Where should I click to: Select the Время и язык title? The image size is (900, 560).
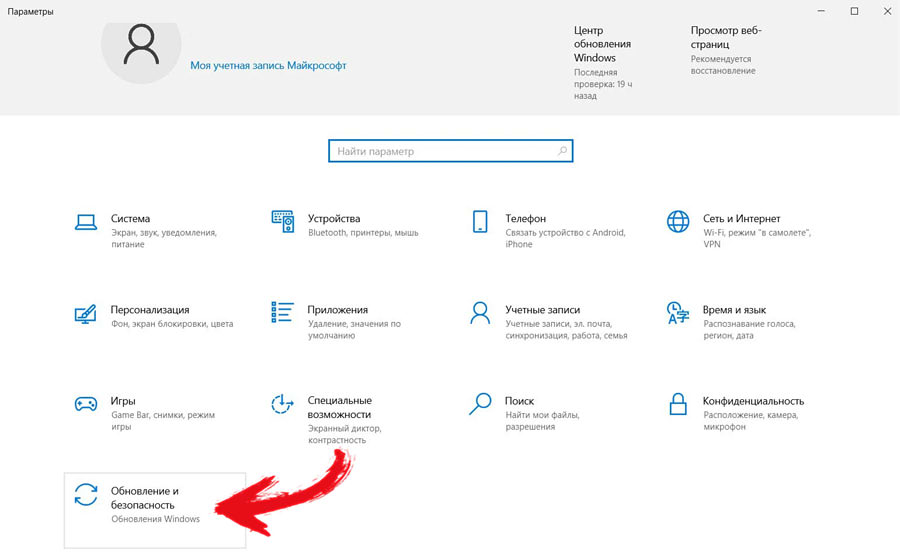click(734, 310)
